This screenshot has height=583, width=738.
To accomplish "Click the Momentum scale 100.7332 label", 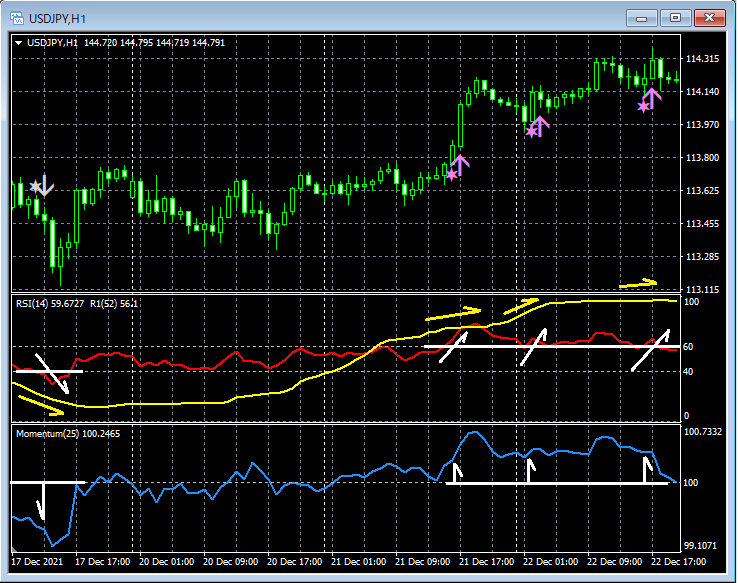I will pos(702,432).
